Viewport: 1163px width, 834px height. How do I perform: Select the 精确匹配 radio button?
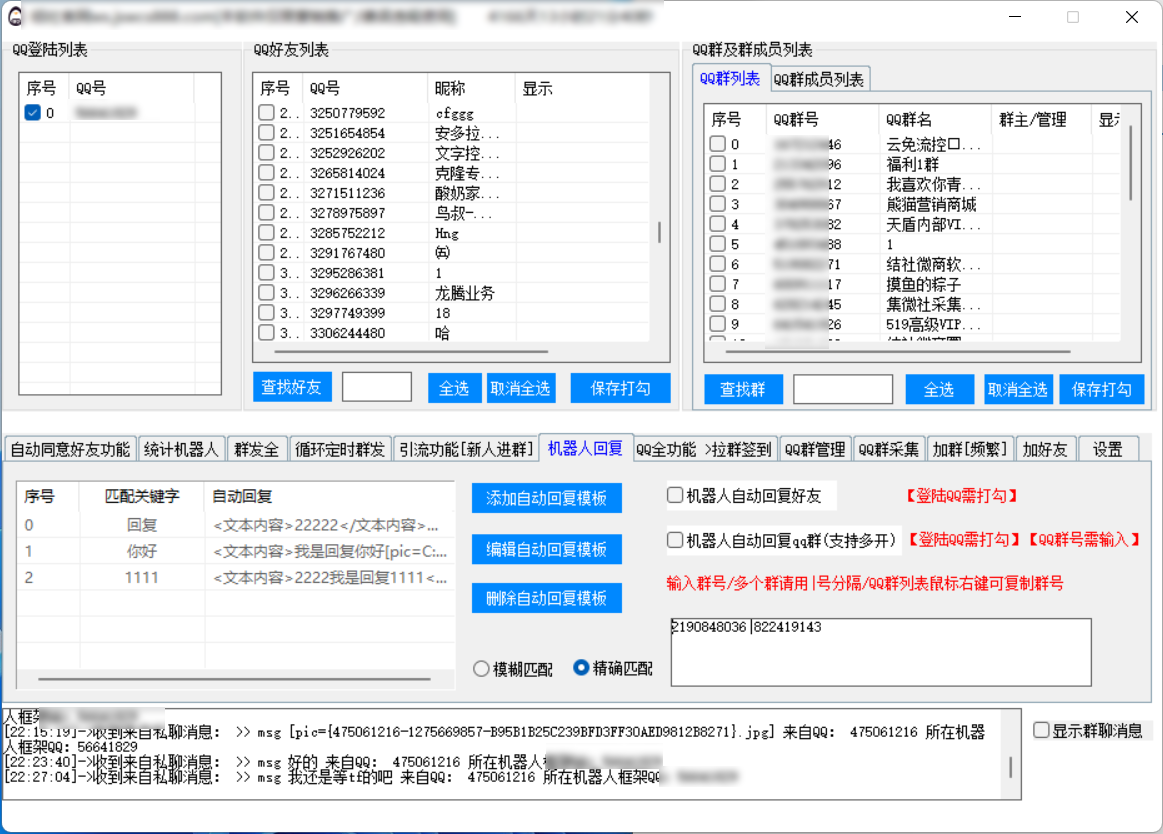(581, 668)
